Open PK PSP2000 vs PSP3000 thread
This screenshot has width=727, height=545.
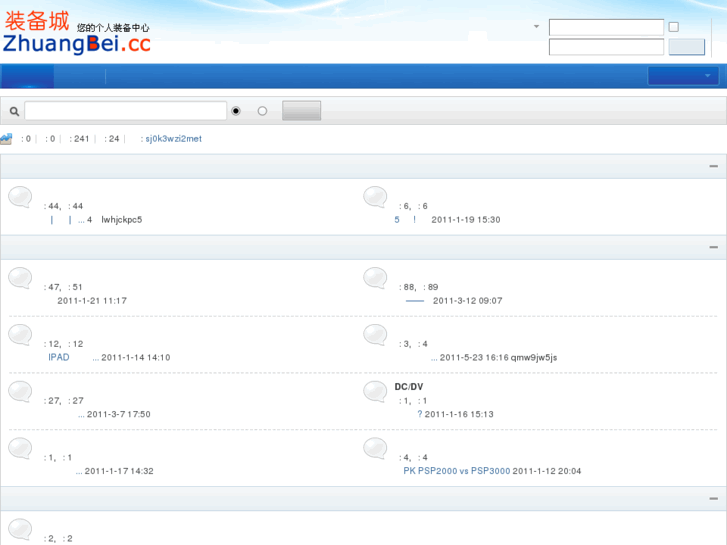point(457,471)
